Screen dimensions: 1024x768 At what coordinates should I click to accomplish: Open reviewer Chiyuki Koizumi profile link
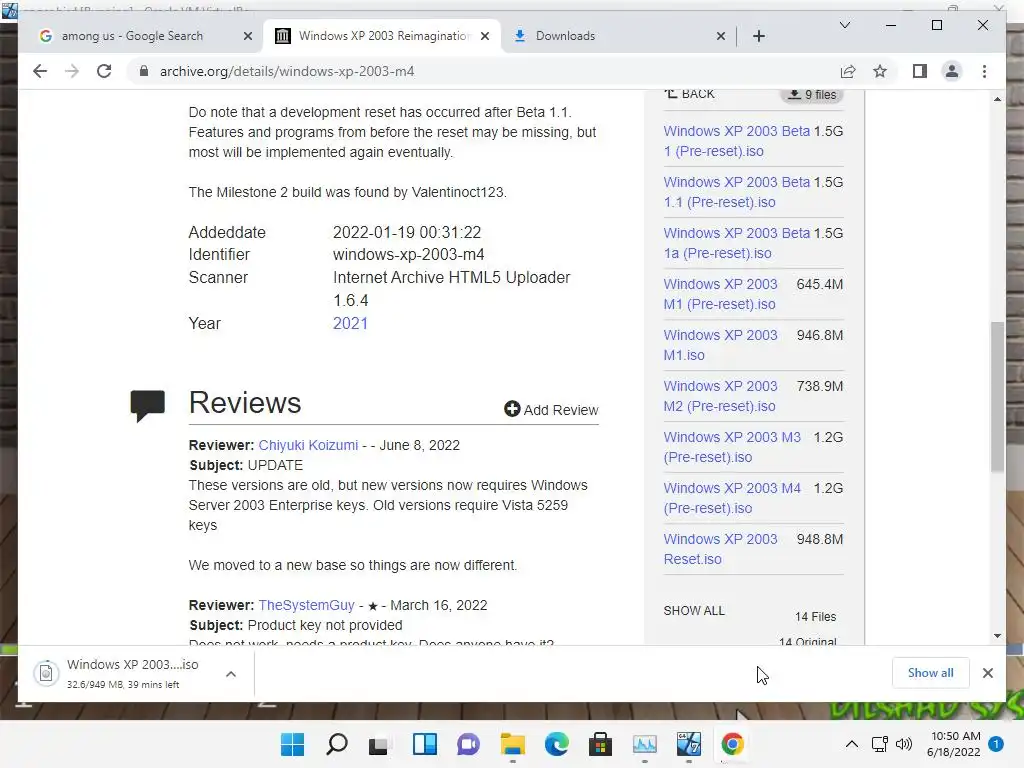coord(308,445)
